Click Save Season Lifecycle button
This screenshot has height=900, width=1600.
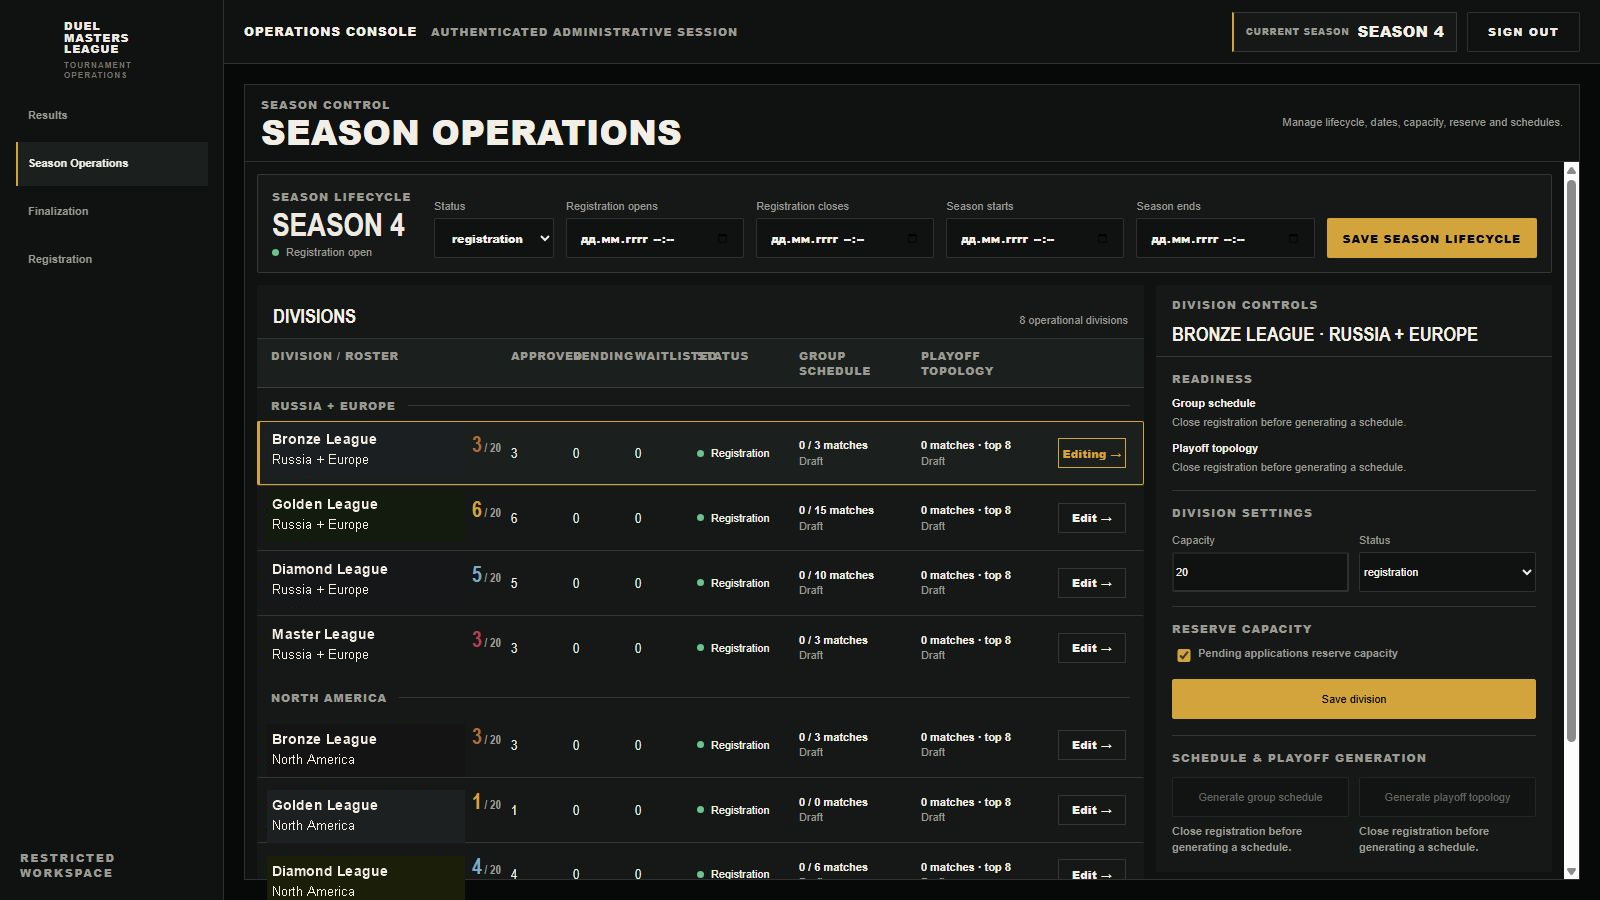[1431, 238]
